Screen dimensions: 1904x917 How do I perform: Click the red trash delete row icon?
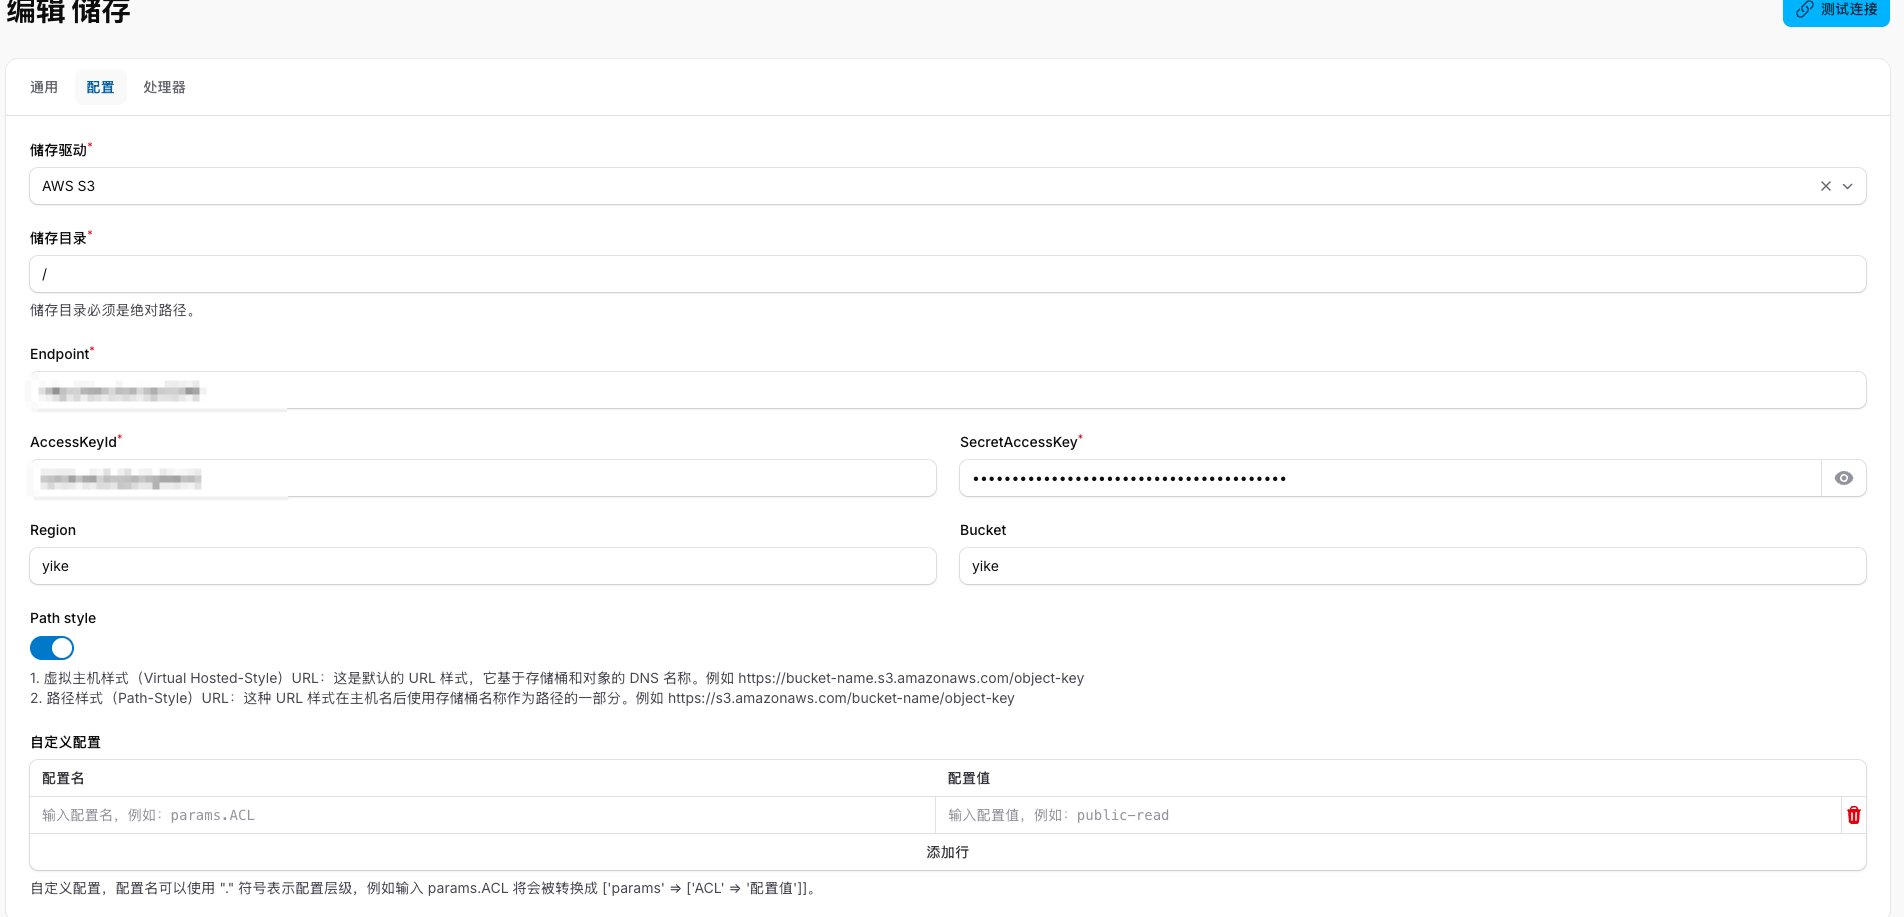tap(1853, 815)
